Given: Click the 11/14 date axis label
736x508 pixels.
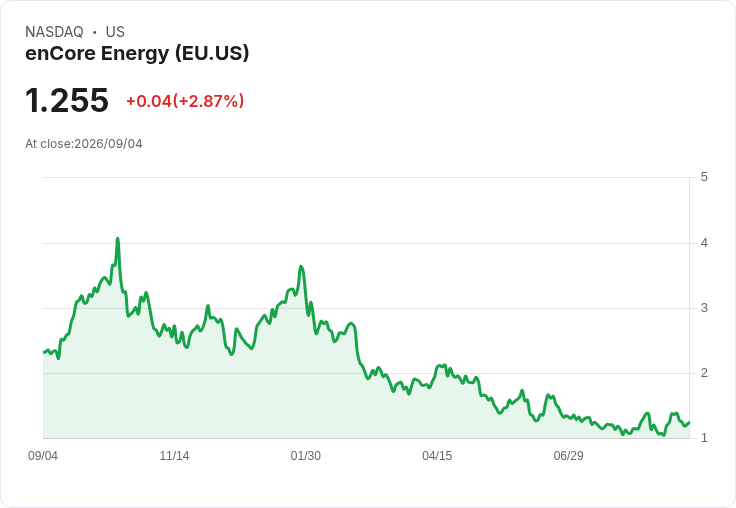Looking at the screenshot, I should click(174, 455).
